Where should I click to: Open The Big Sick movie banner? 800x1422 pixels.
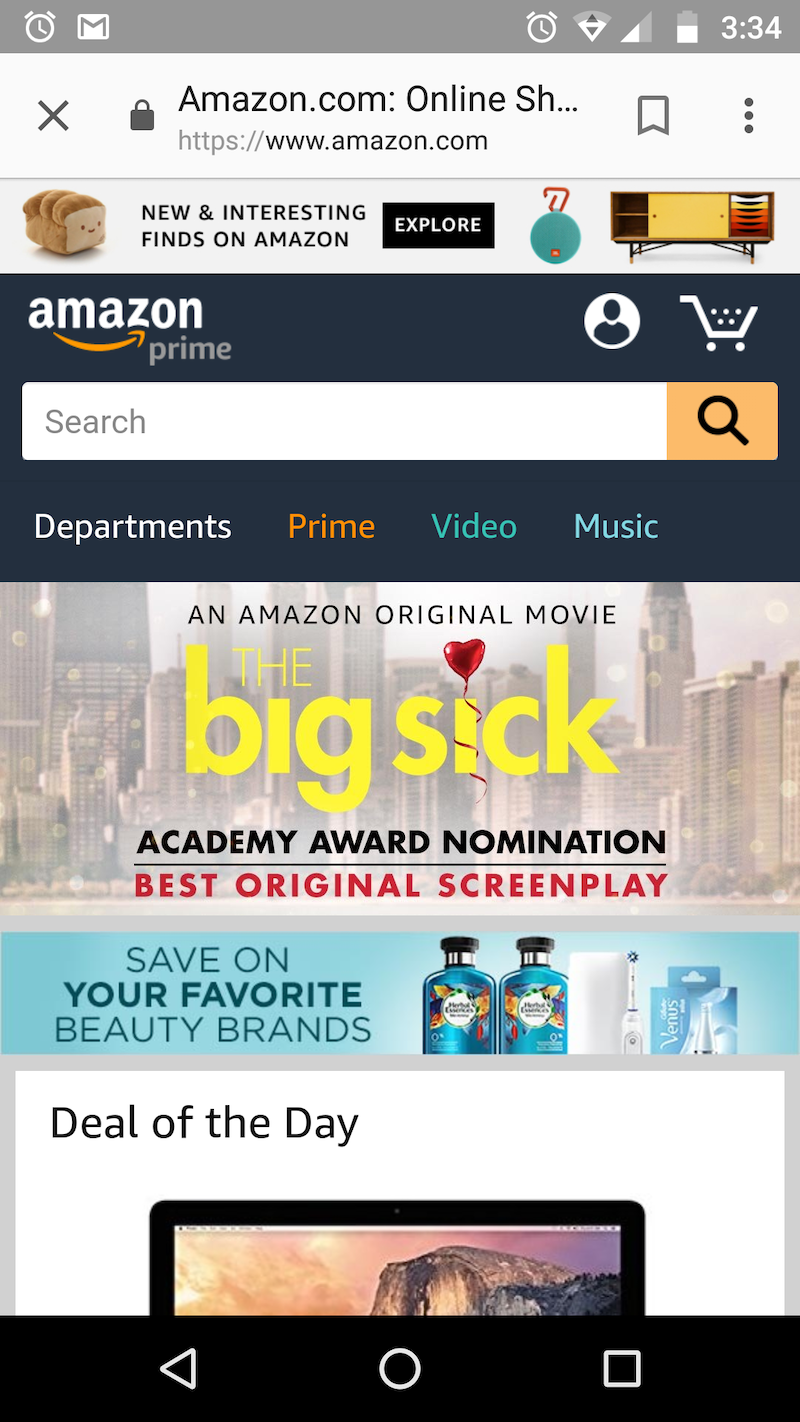[400, 748]
